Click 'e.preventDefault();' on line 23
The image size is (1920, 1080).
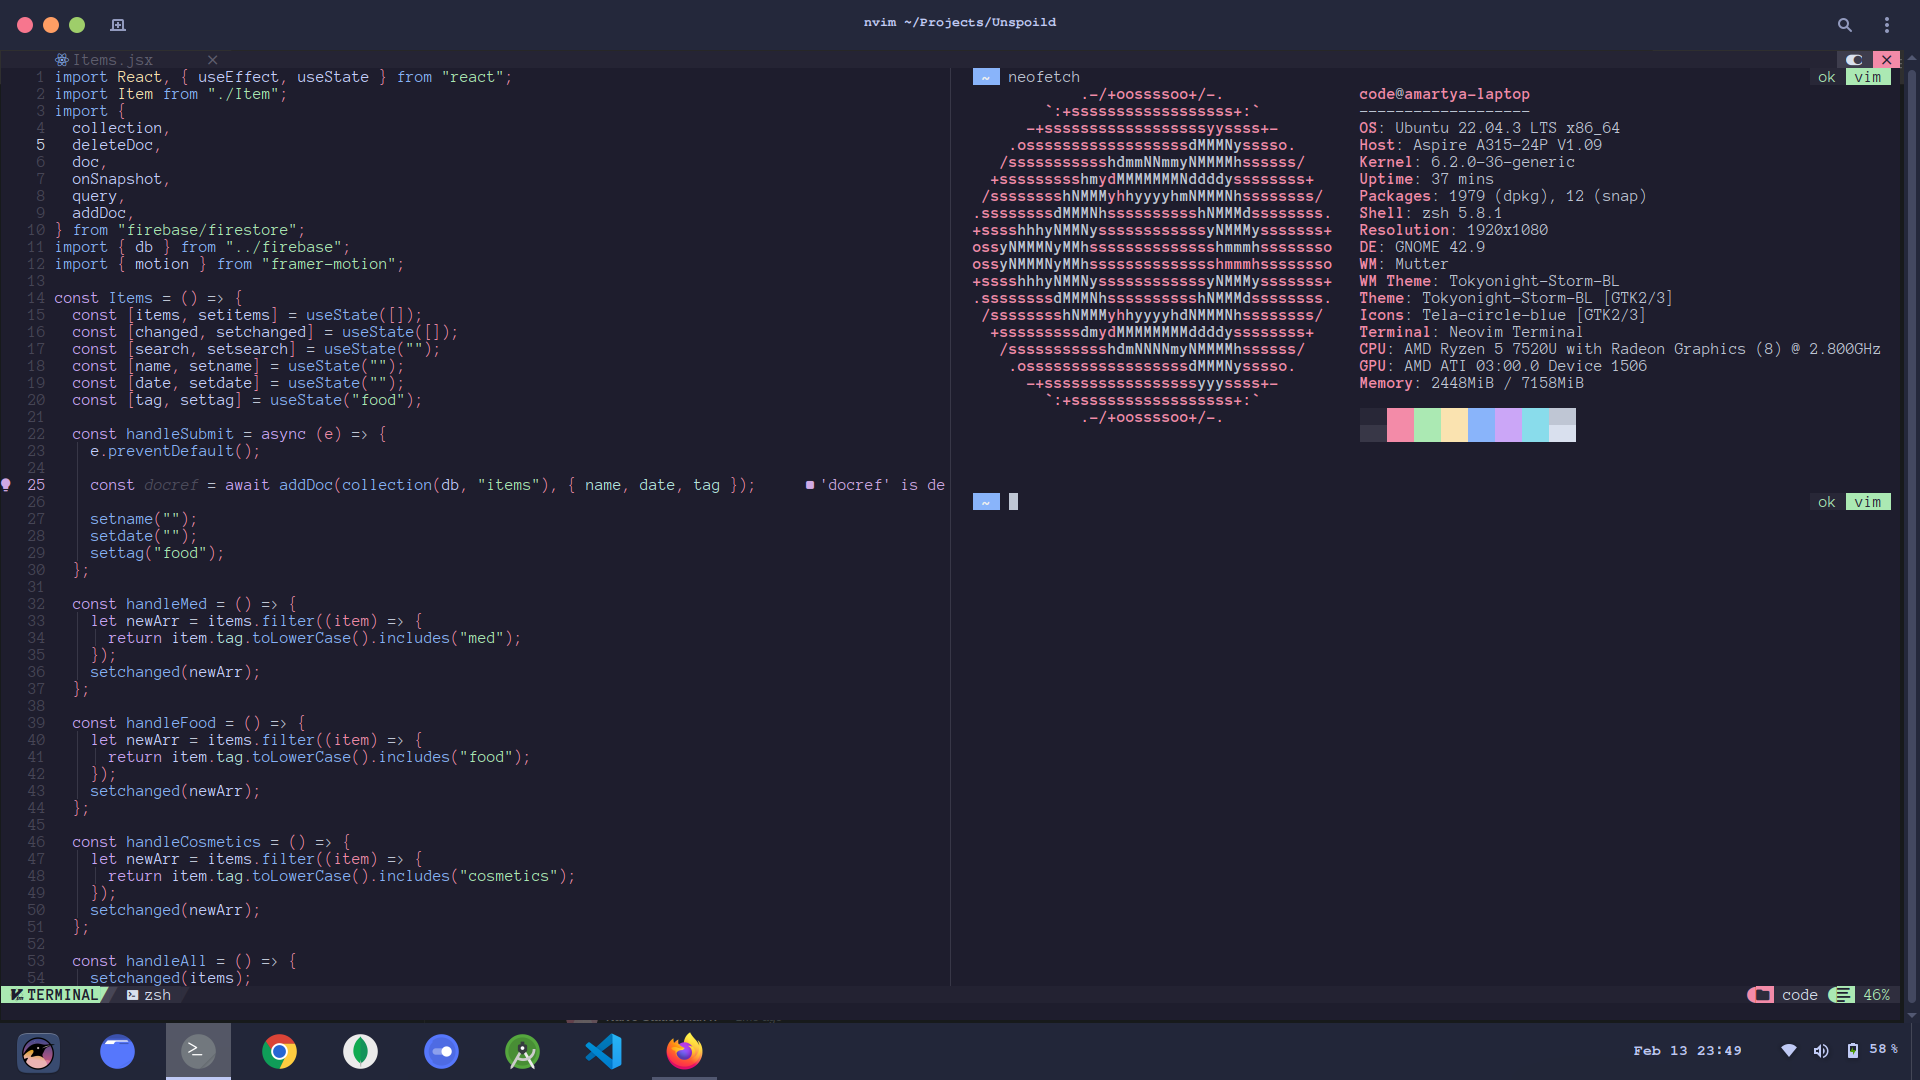[x=175, y=451]
